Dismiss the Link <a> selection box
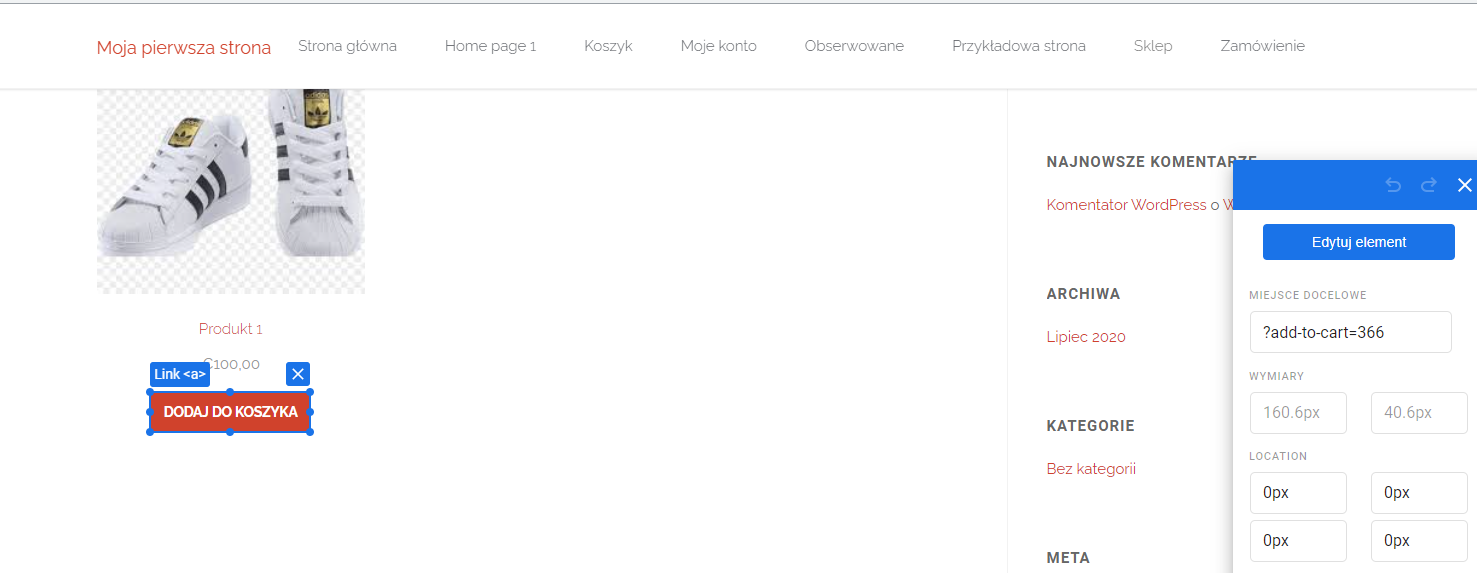 click(x=297, y=374)
